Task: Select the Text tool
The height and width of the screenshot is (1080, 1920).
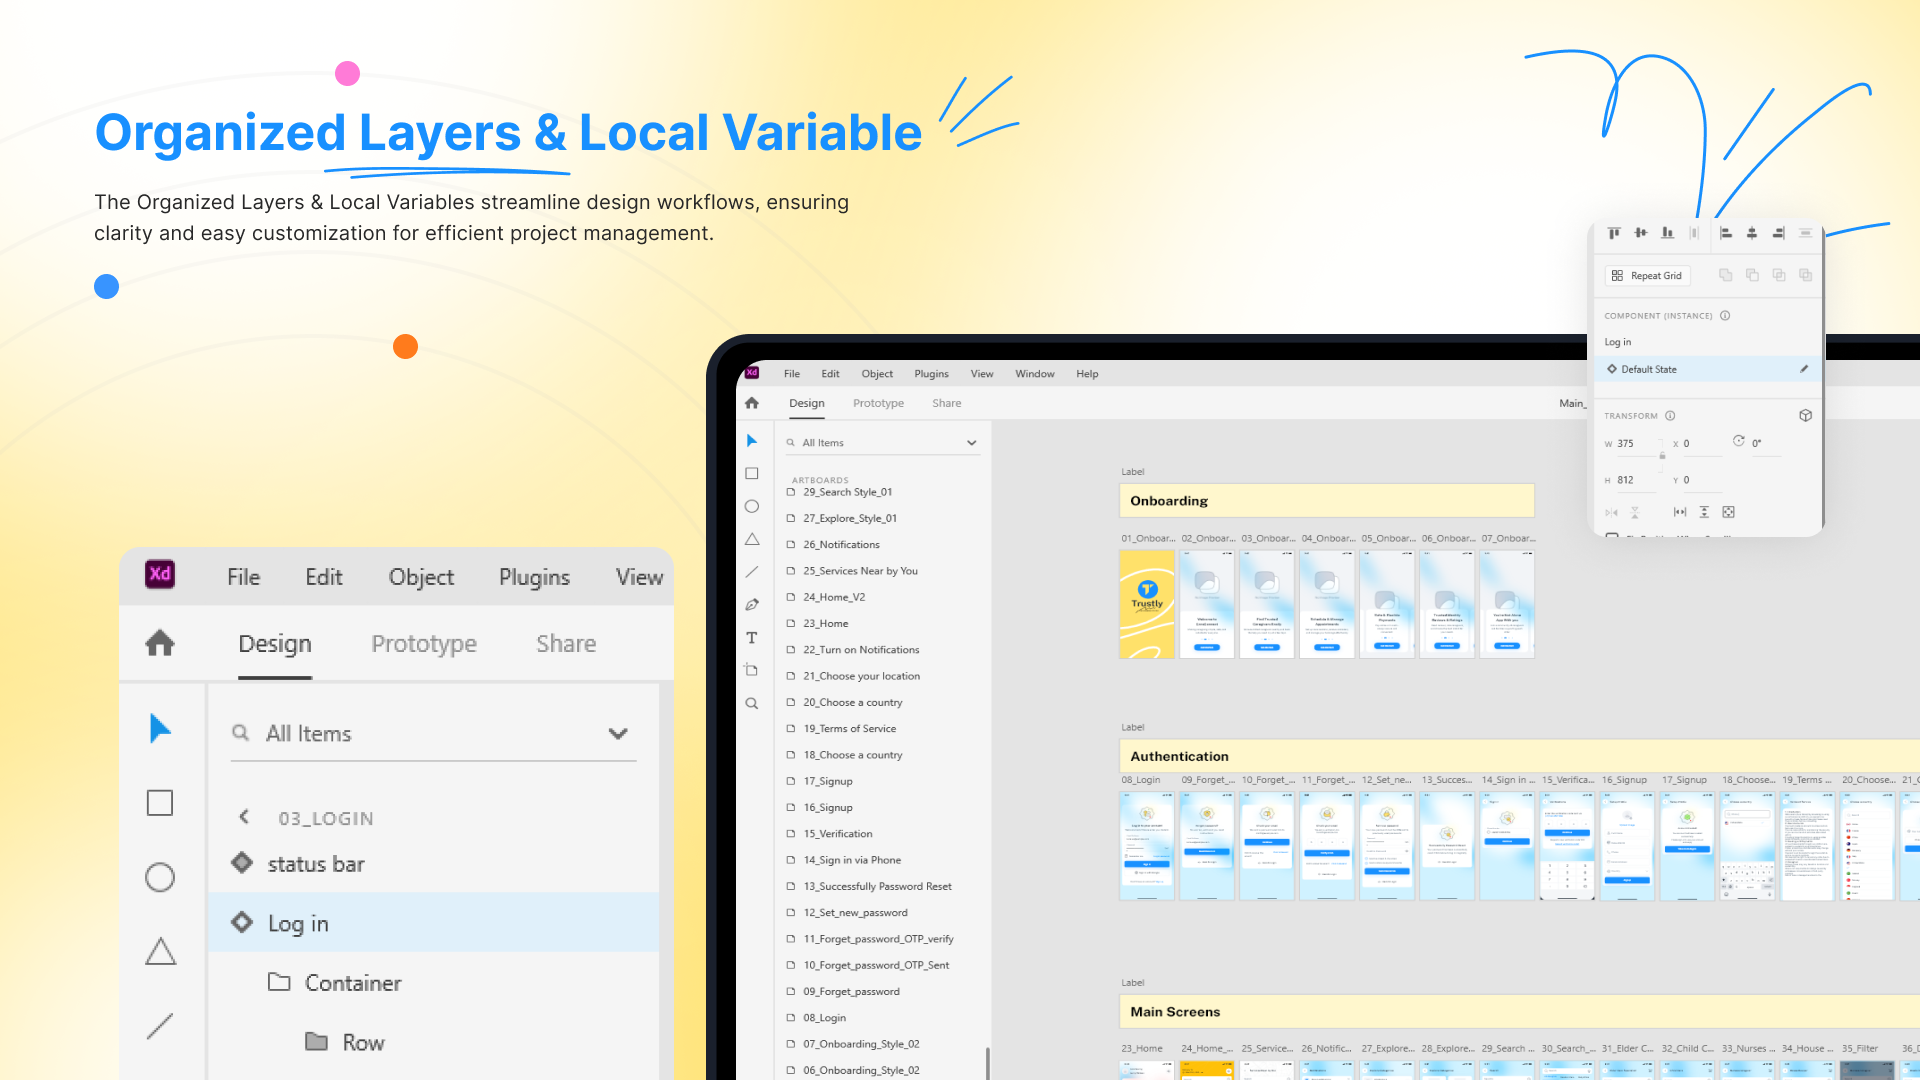Action: pyautogui.click(x=752, y=637)
